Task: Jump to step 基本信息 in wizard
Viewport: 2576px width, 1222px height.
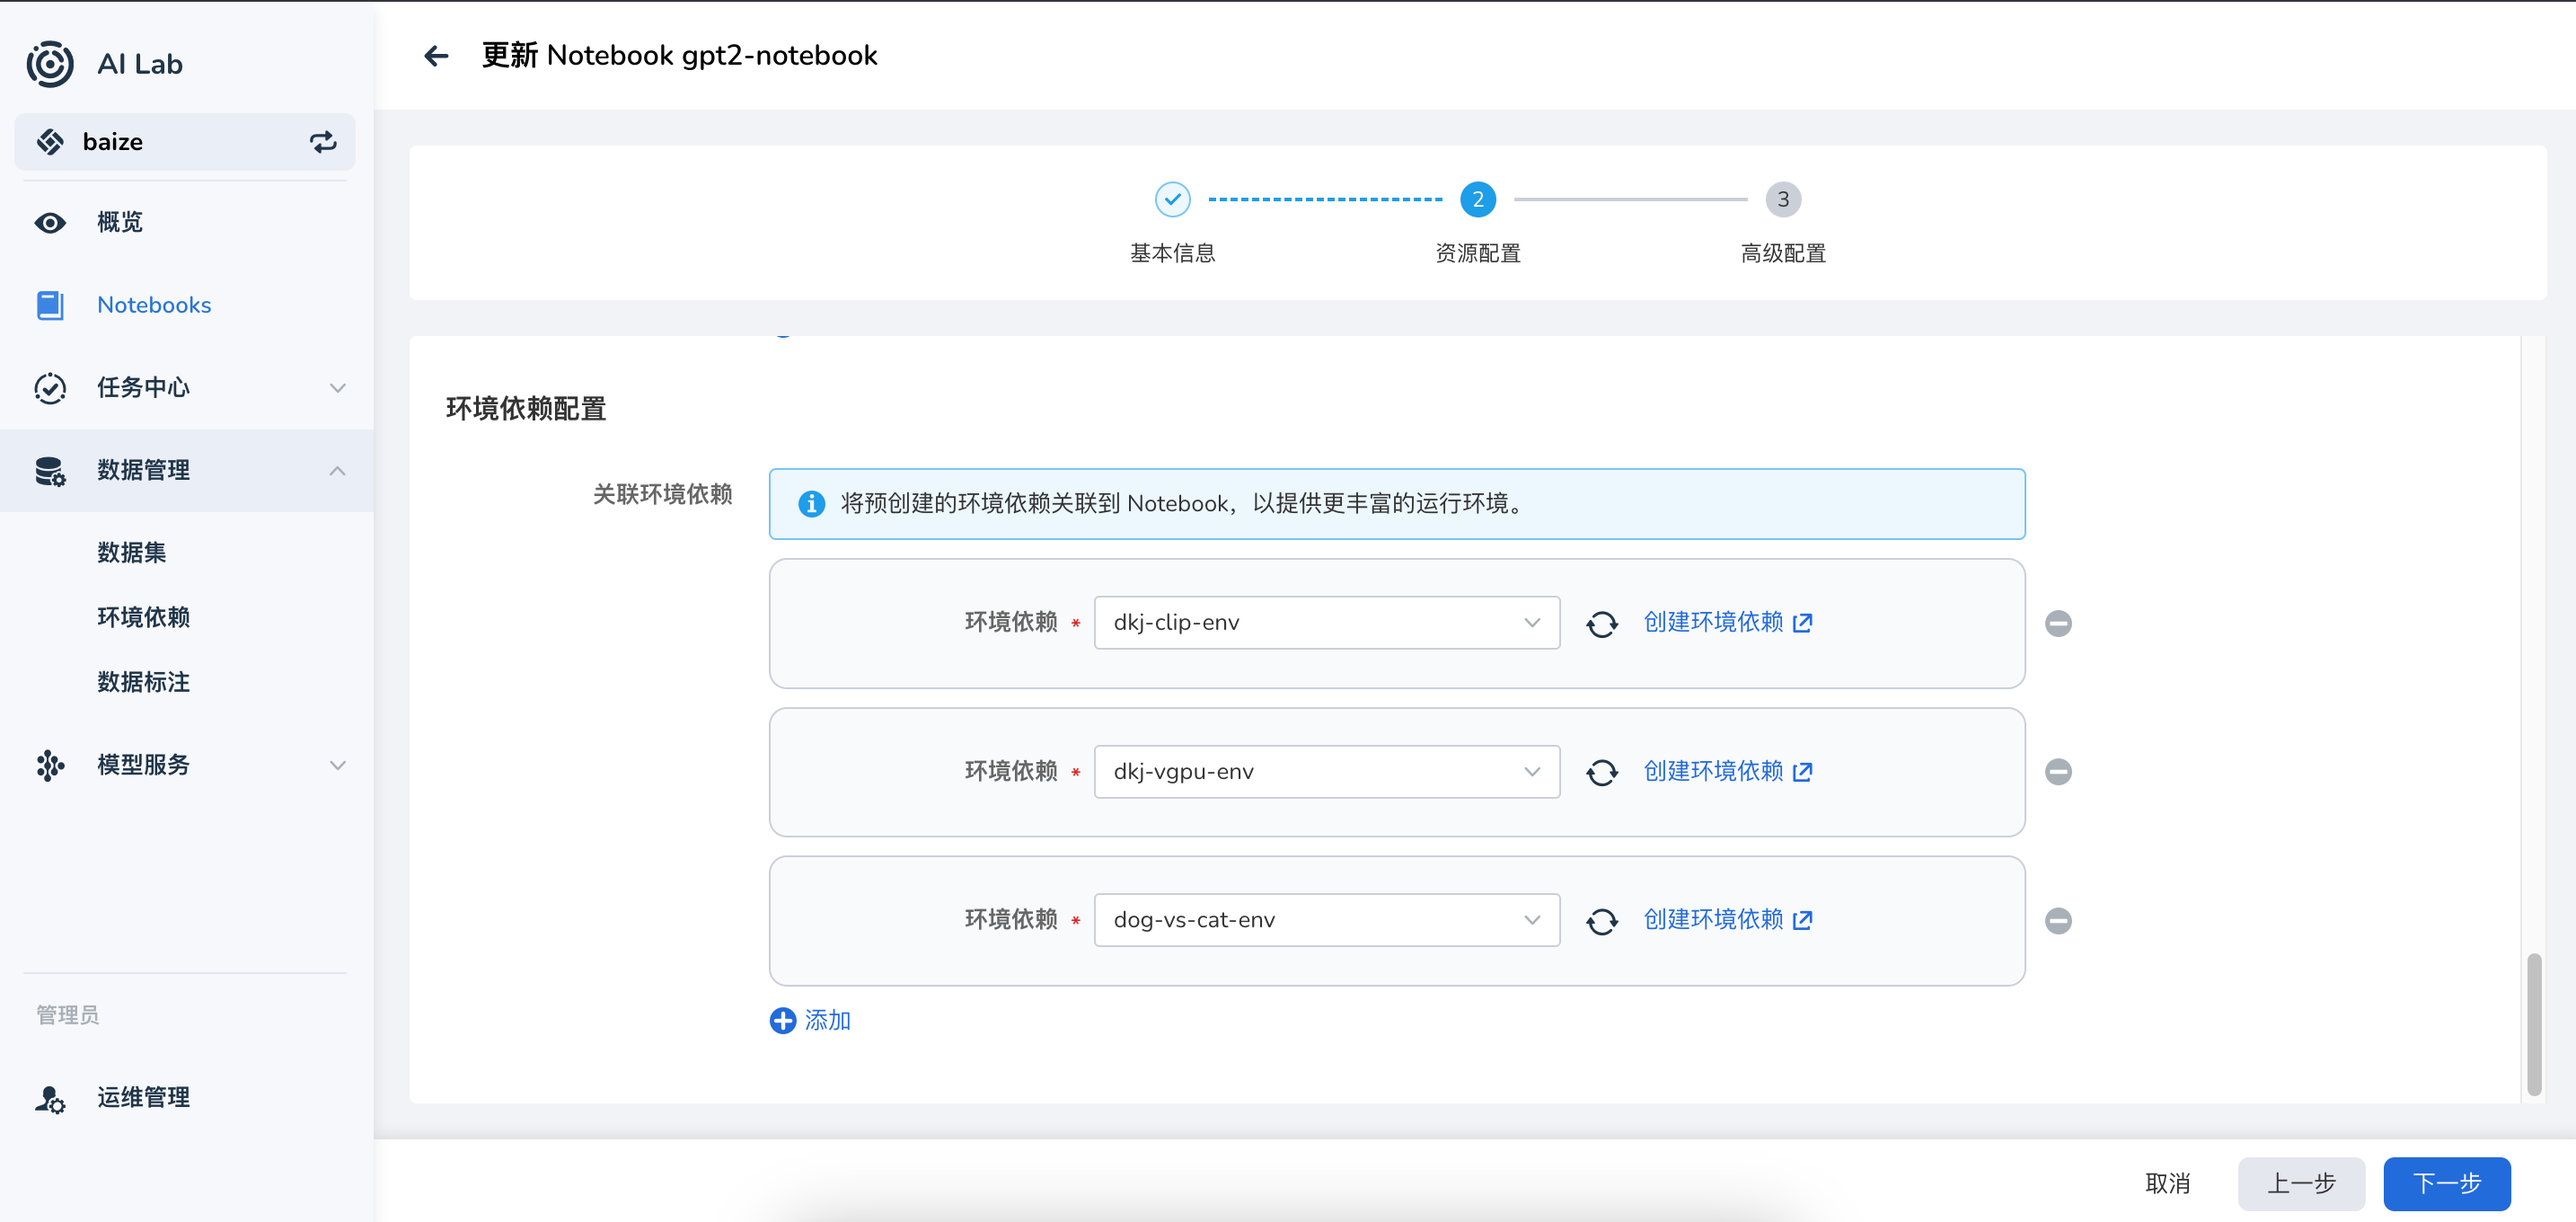Action: pyautogui.click(x=1172, y=200)
